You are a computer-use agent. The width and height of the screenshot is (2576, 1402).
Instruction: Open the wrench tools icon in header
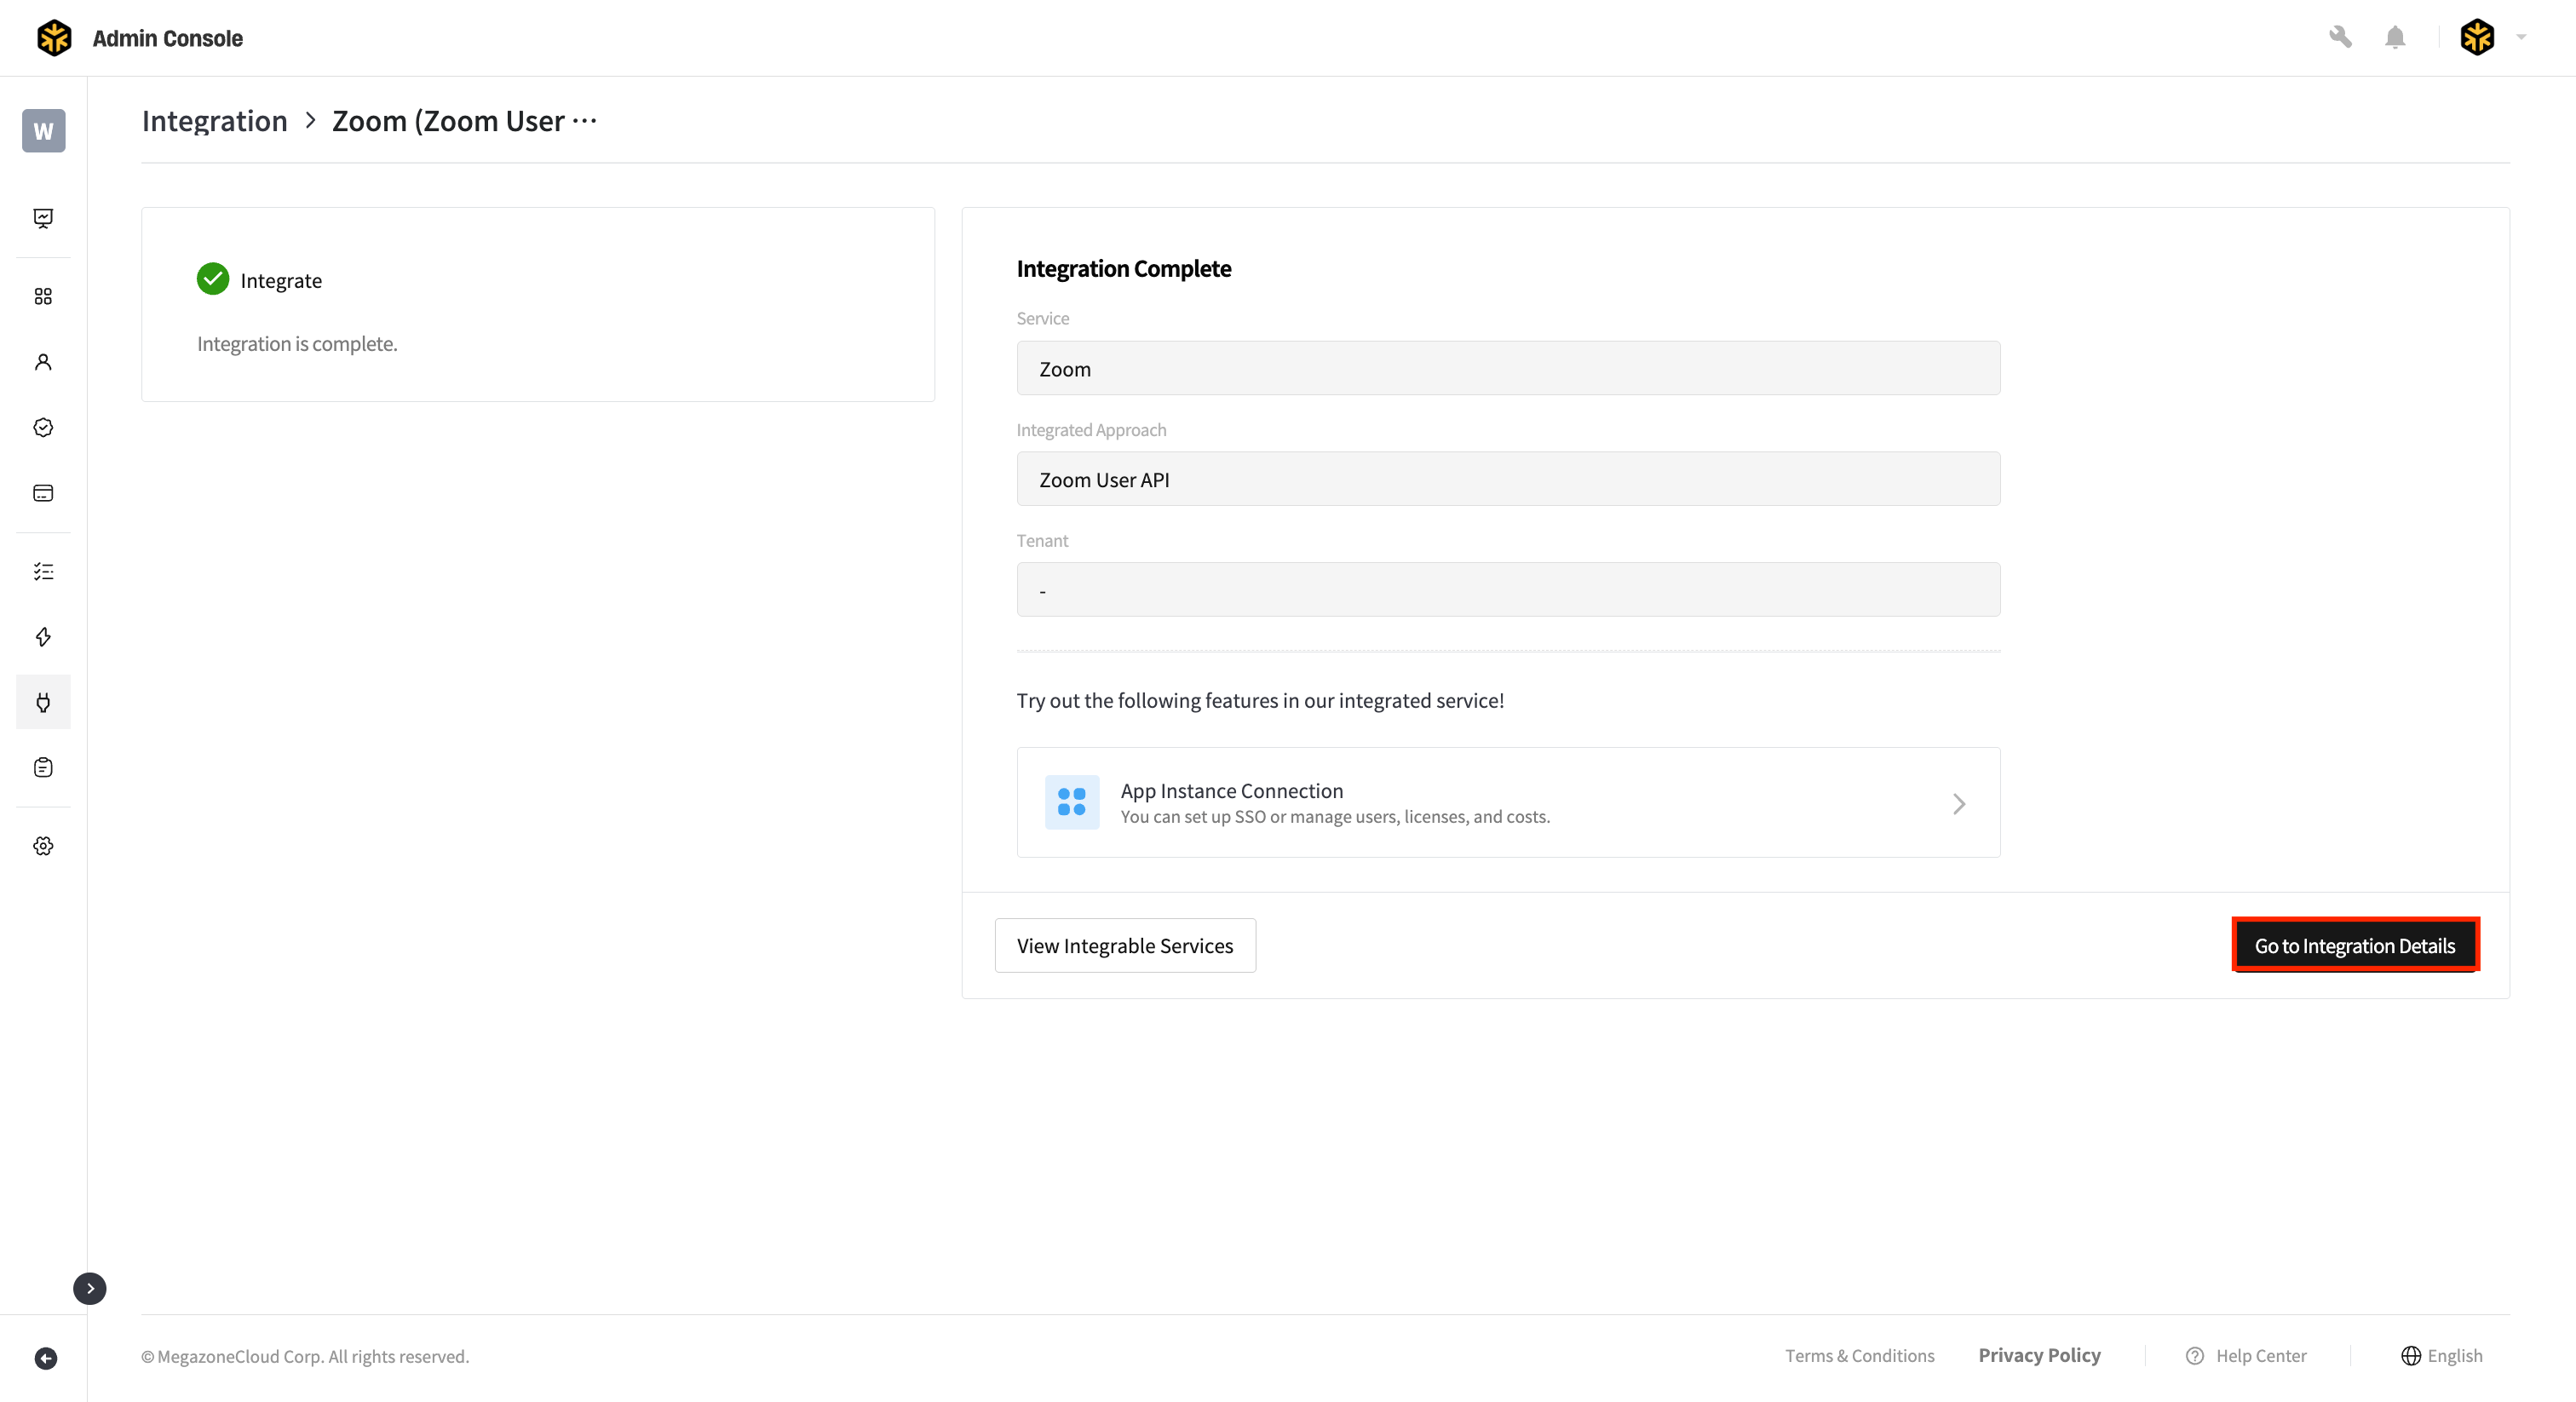(x=2340, y=37)
